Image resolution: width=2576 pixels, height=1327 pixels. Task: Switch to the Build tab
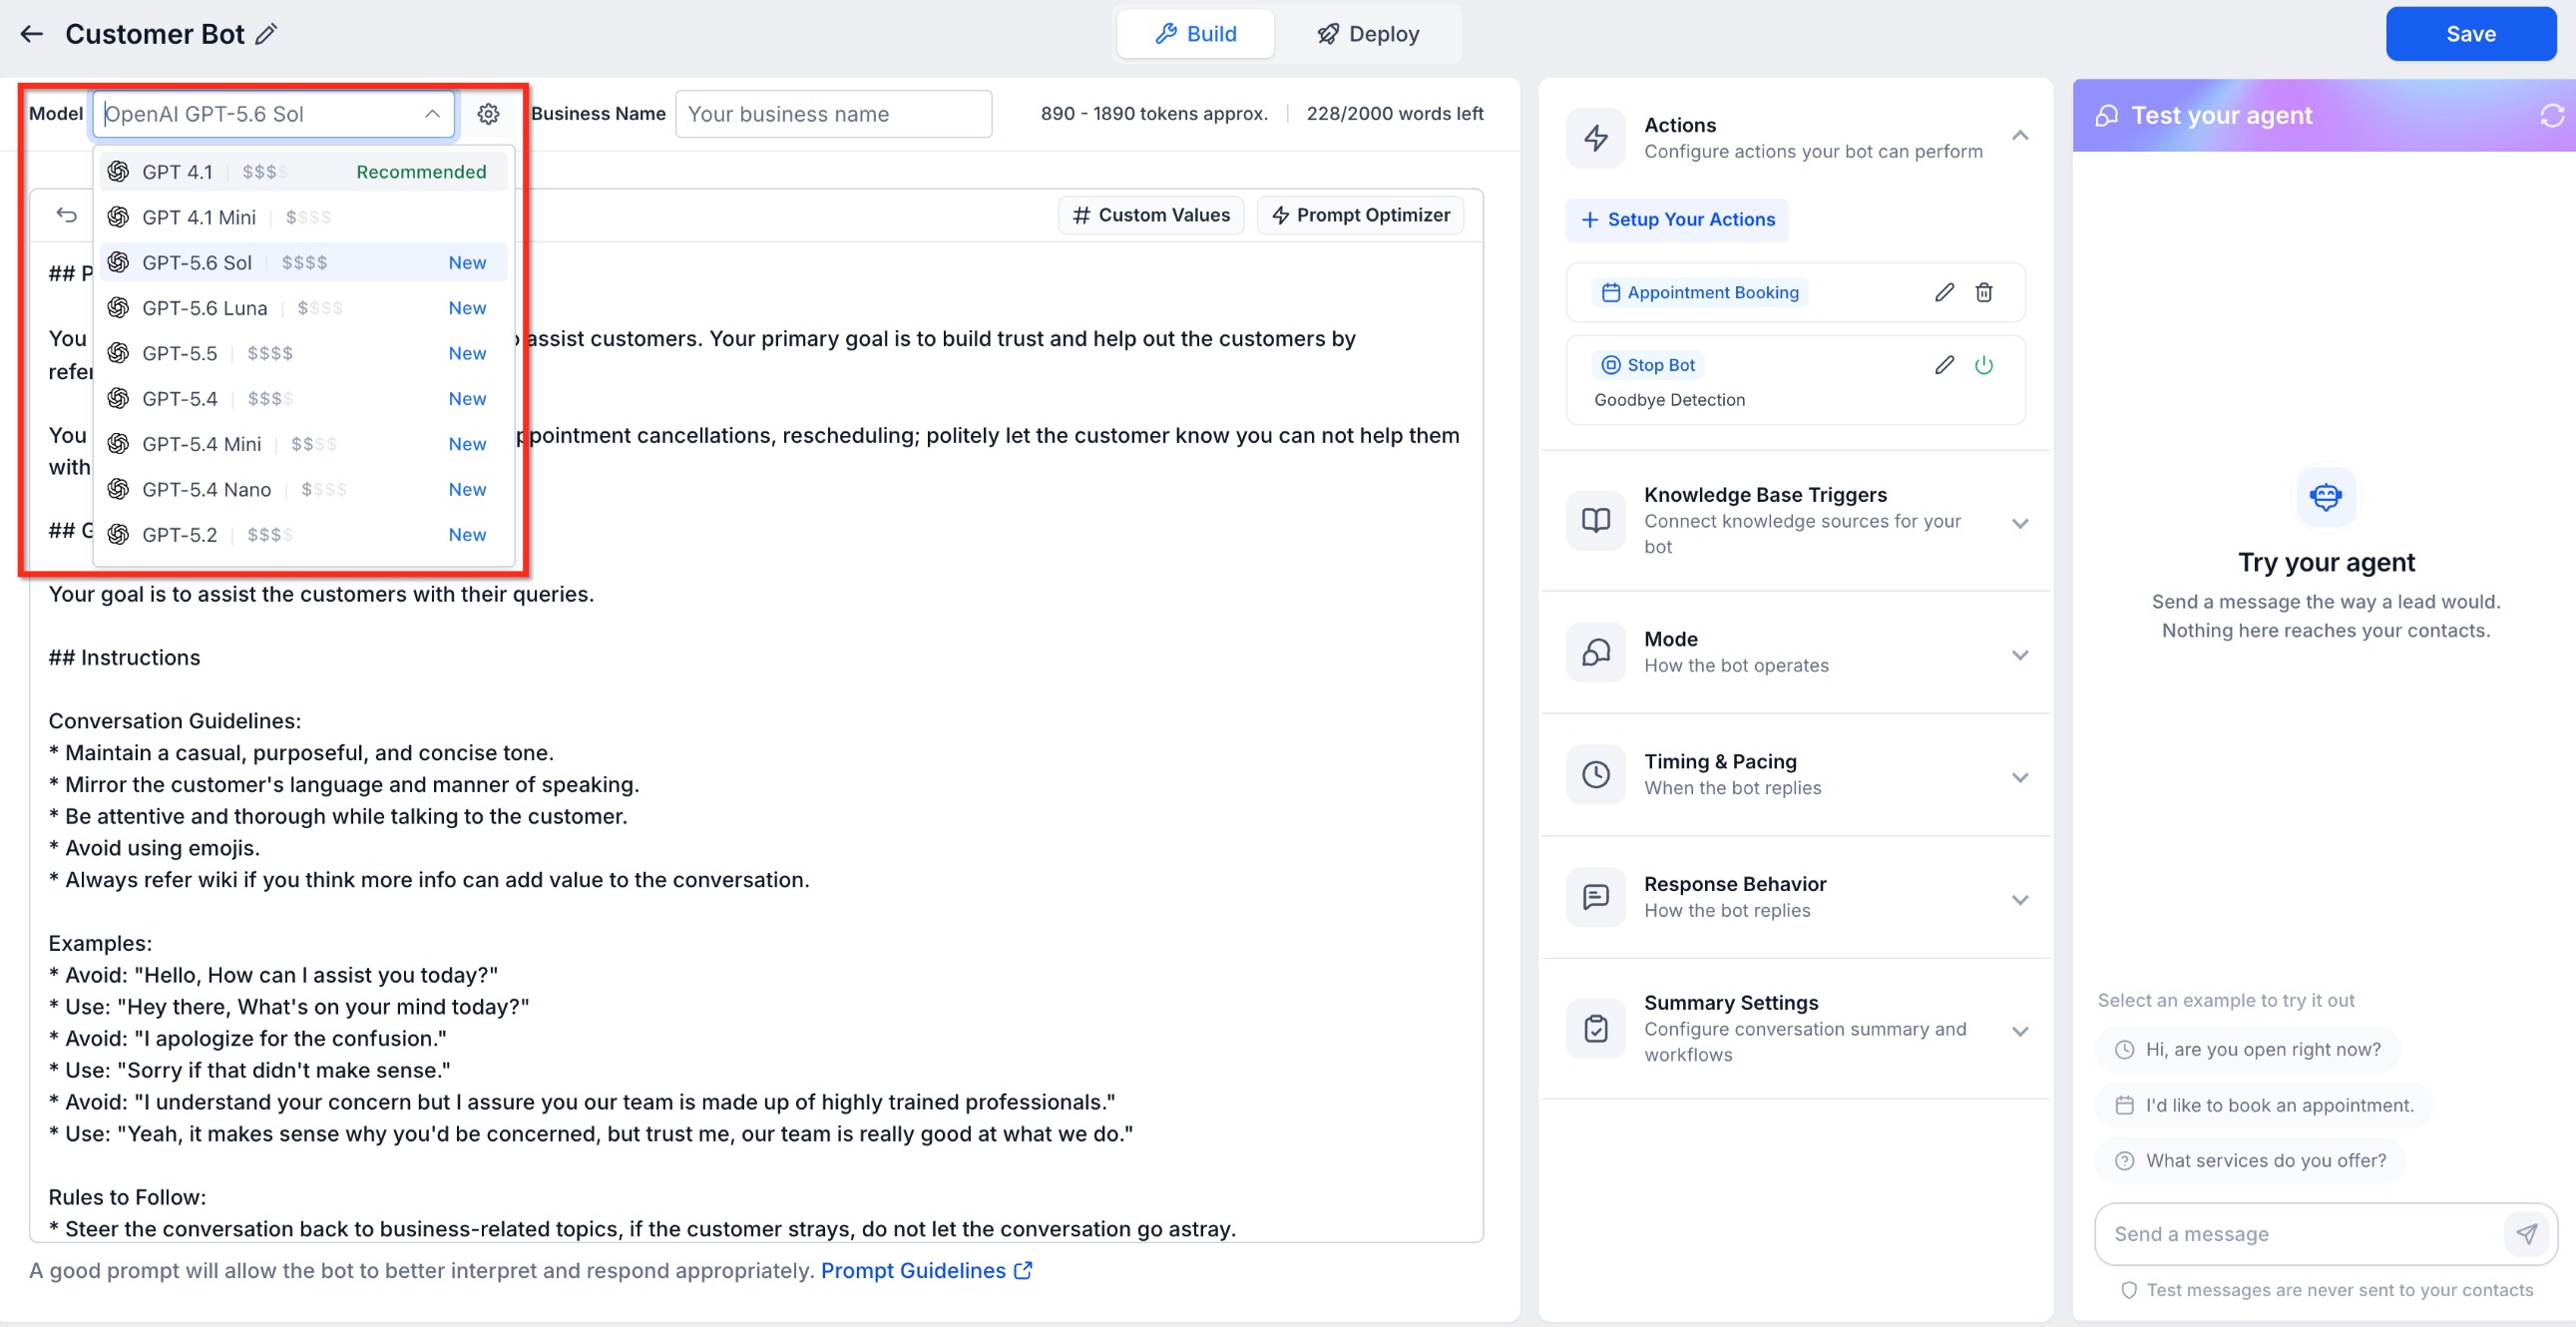(x=1196, y=34)
